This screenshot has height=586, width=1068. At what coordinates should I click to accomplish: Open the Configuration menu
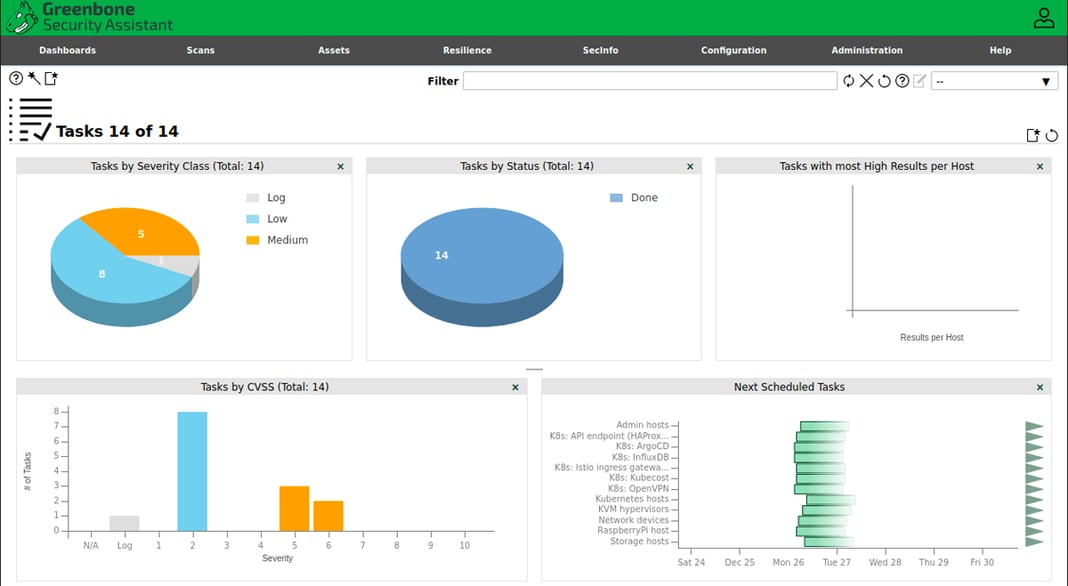pos(733,50)
